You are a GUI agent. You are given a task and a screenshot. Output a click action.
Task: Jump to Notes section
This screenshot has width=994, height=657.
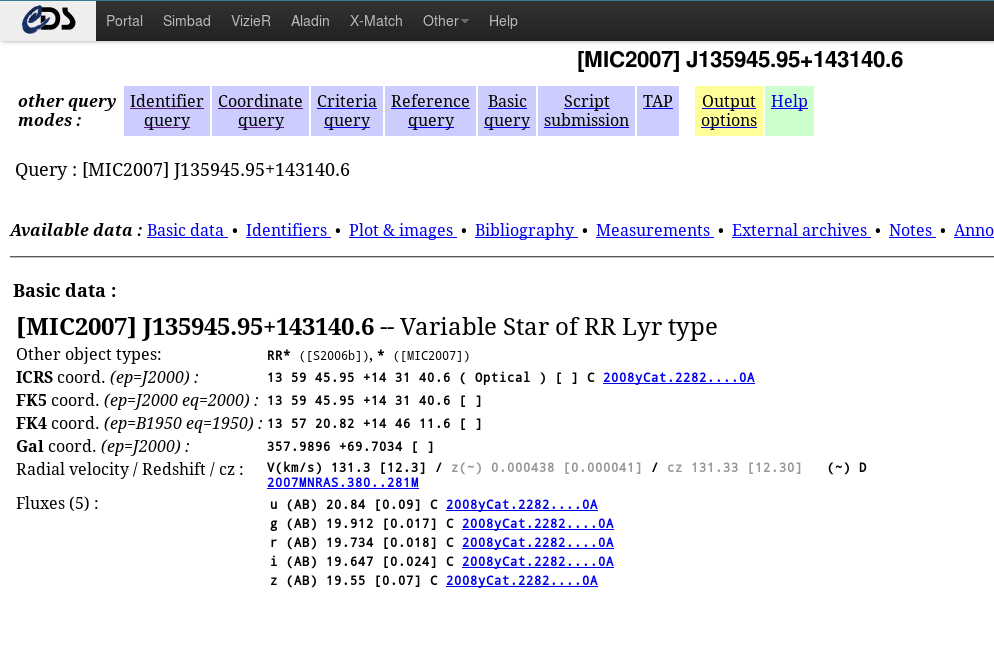[x=911, y=230]
